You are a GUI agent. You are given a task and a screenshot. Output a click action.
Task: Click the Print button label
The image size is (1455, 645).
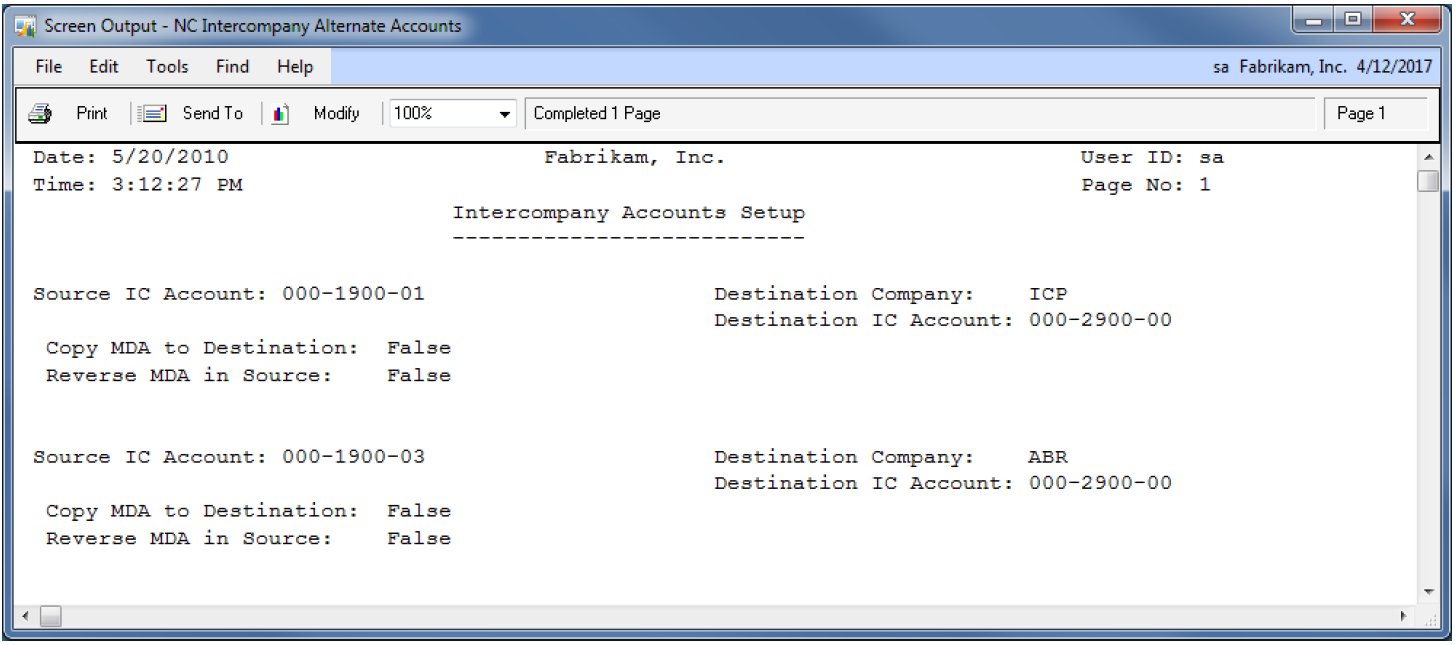92,114
